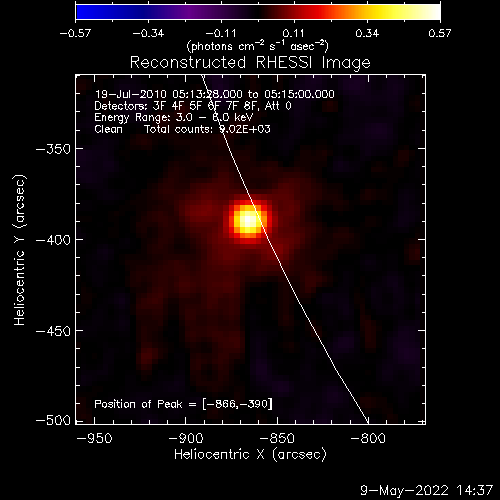
Task: Click the -0.57 colorbar tick label
Action: [x=75, y=33]
